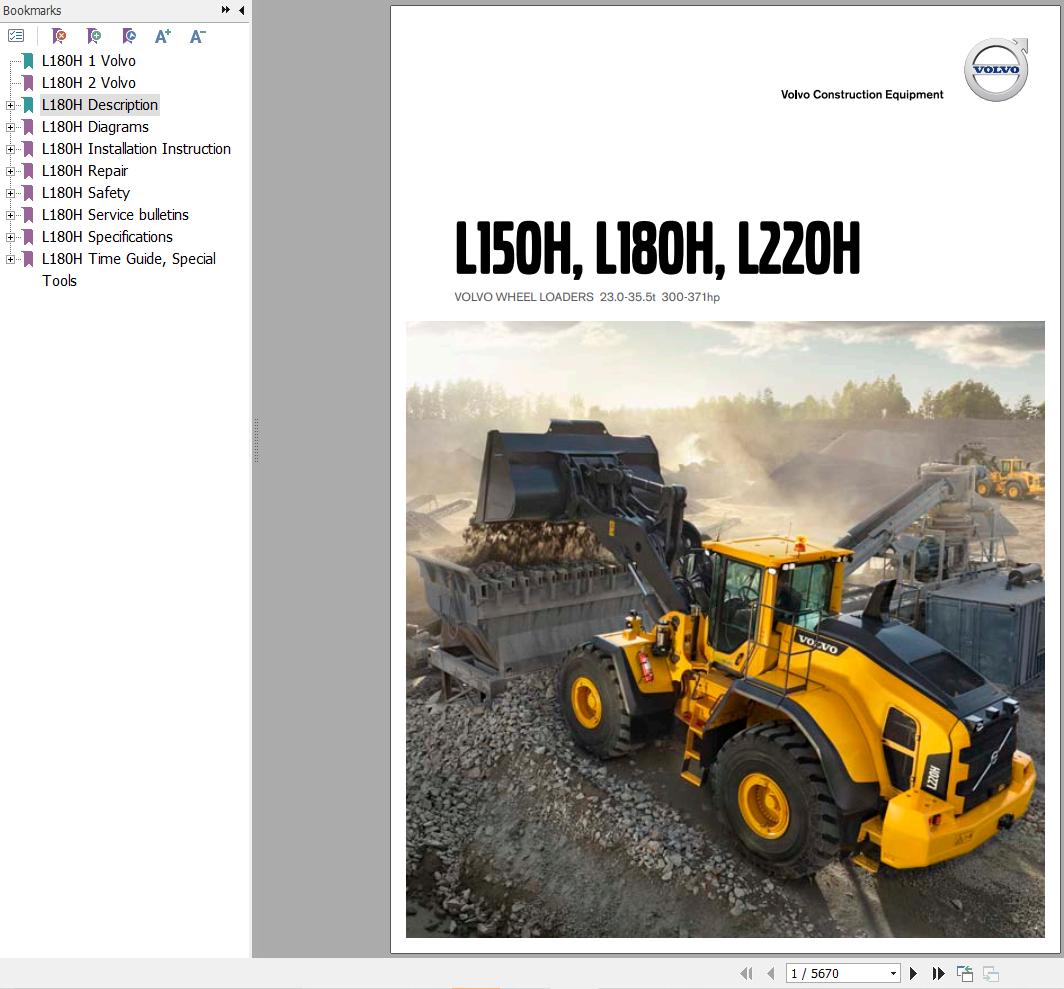
Task: Select the L180H Description bookmark
Action: (x=100, y=105)
